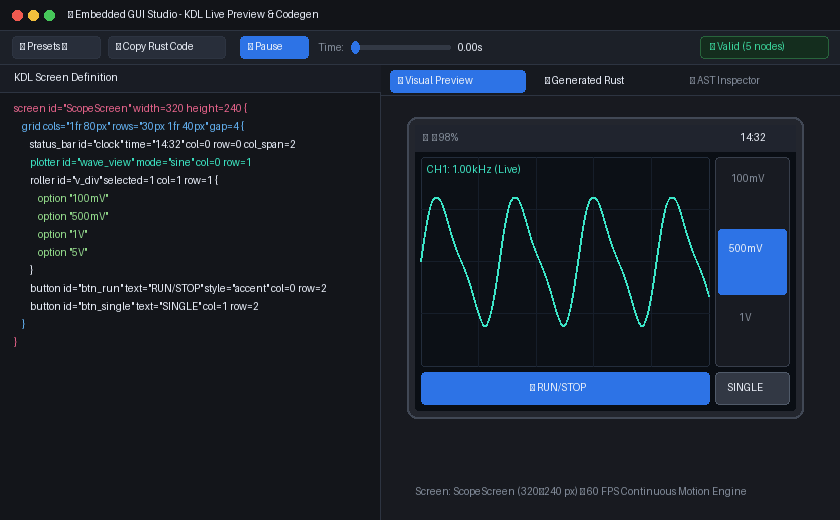Click the status_bar id='clock' code line
This screenshot has height=520, width=840.
(162, 145)
